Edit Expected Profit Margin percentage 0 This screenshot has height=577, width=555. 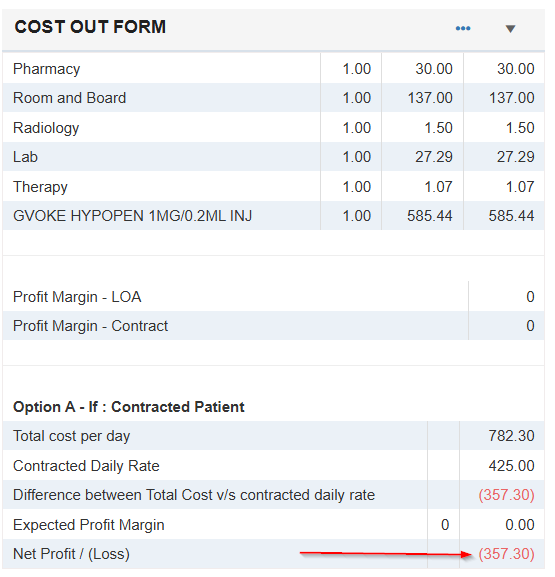coord(445,525)
